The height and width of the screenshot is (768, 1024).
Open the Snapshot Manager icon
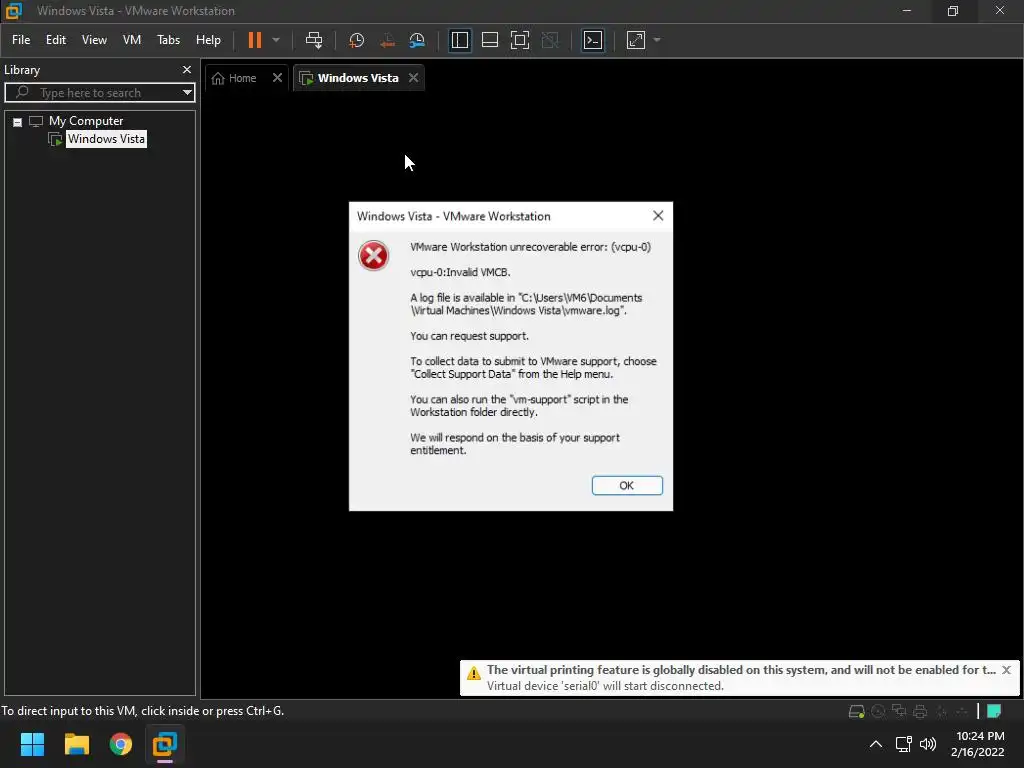coord(417,40)
